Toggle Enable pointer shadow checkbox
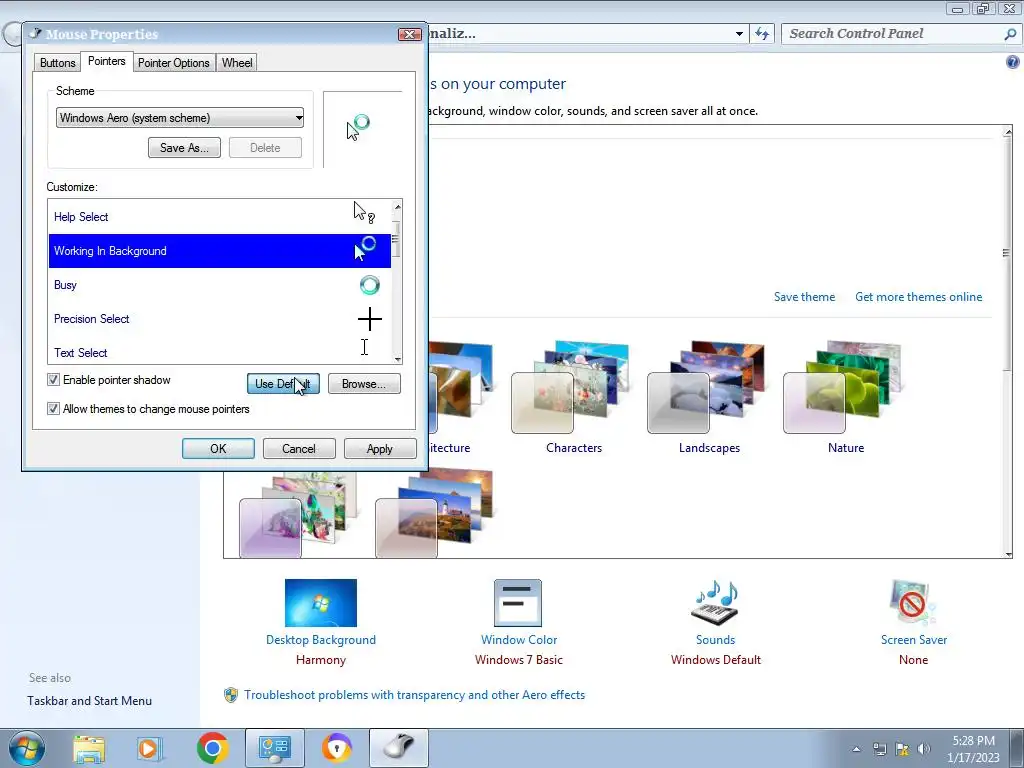Image resolution: width=1024 pixels, height=768 pixels. (x=54, y=379)
